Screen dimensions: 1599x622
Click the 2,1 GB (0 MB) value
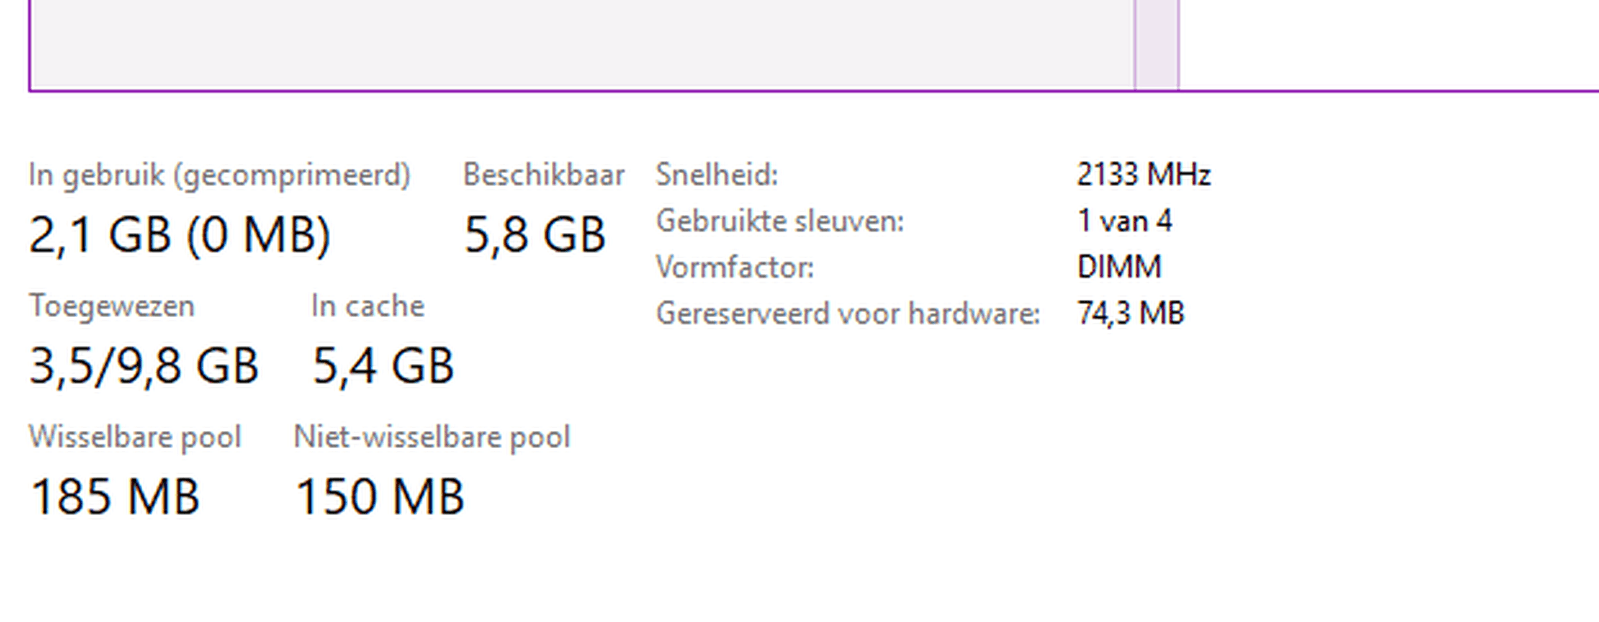point(180,235)
